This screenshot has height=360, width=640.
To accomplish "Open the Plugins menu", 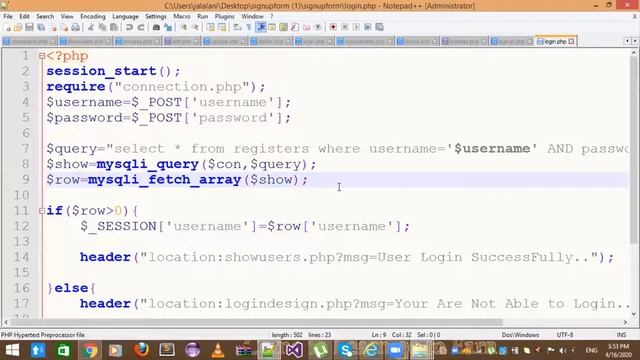I will point(224,16).
